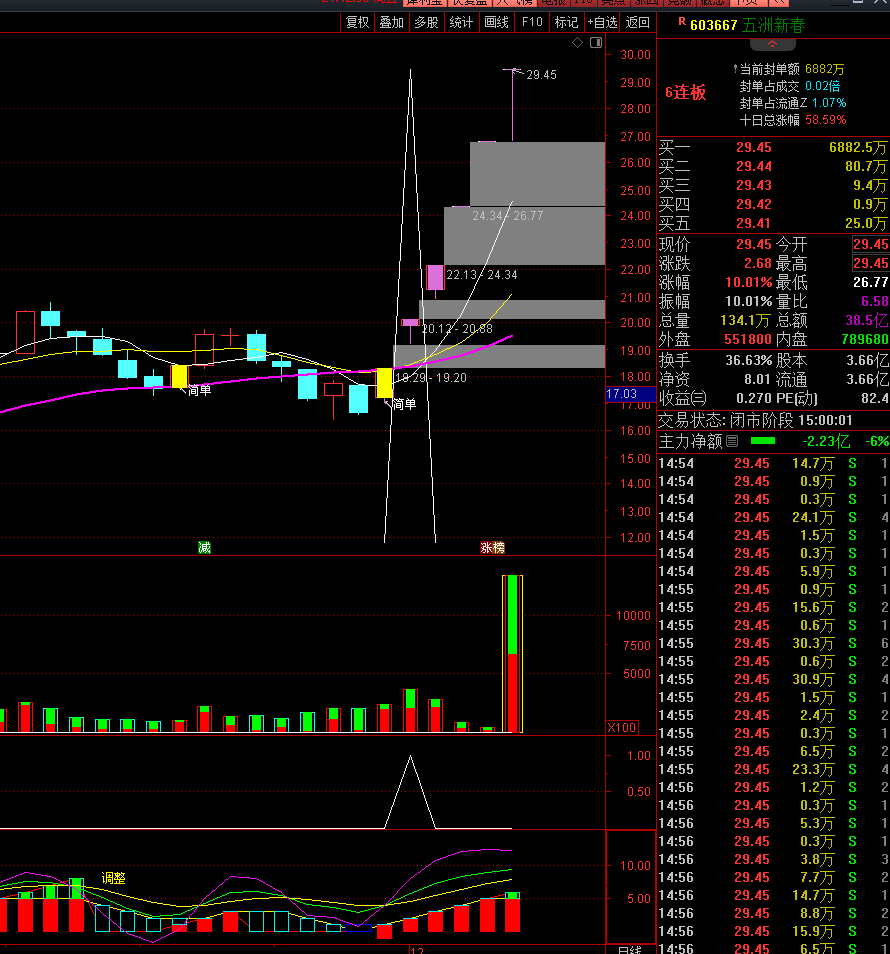The height and width of the screenshot is (954, 890).
Task: Click the 最低 26.77 value
Action: click(871, 282)
